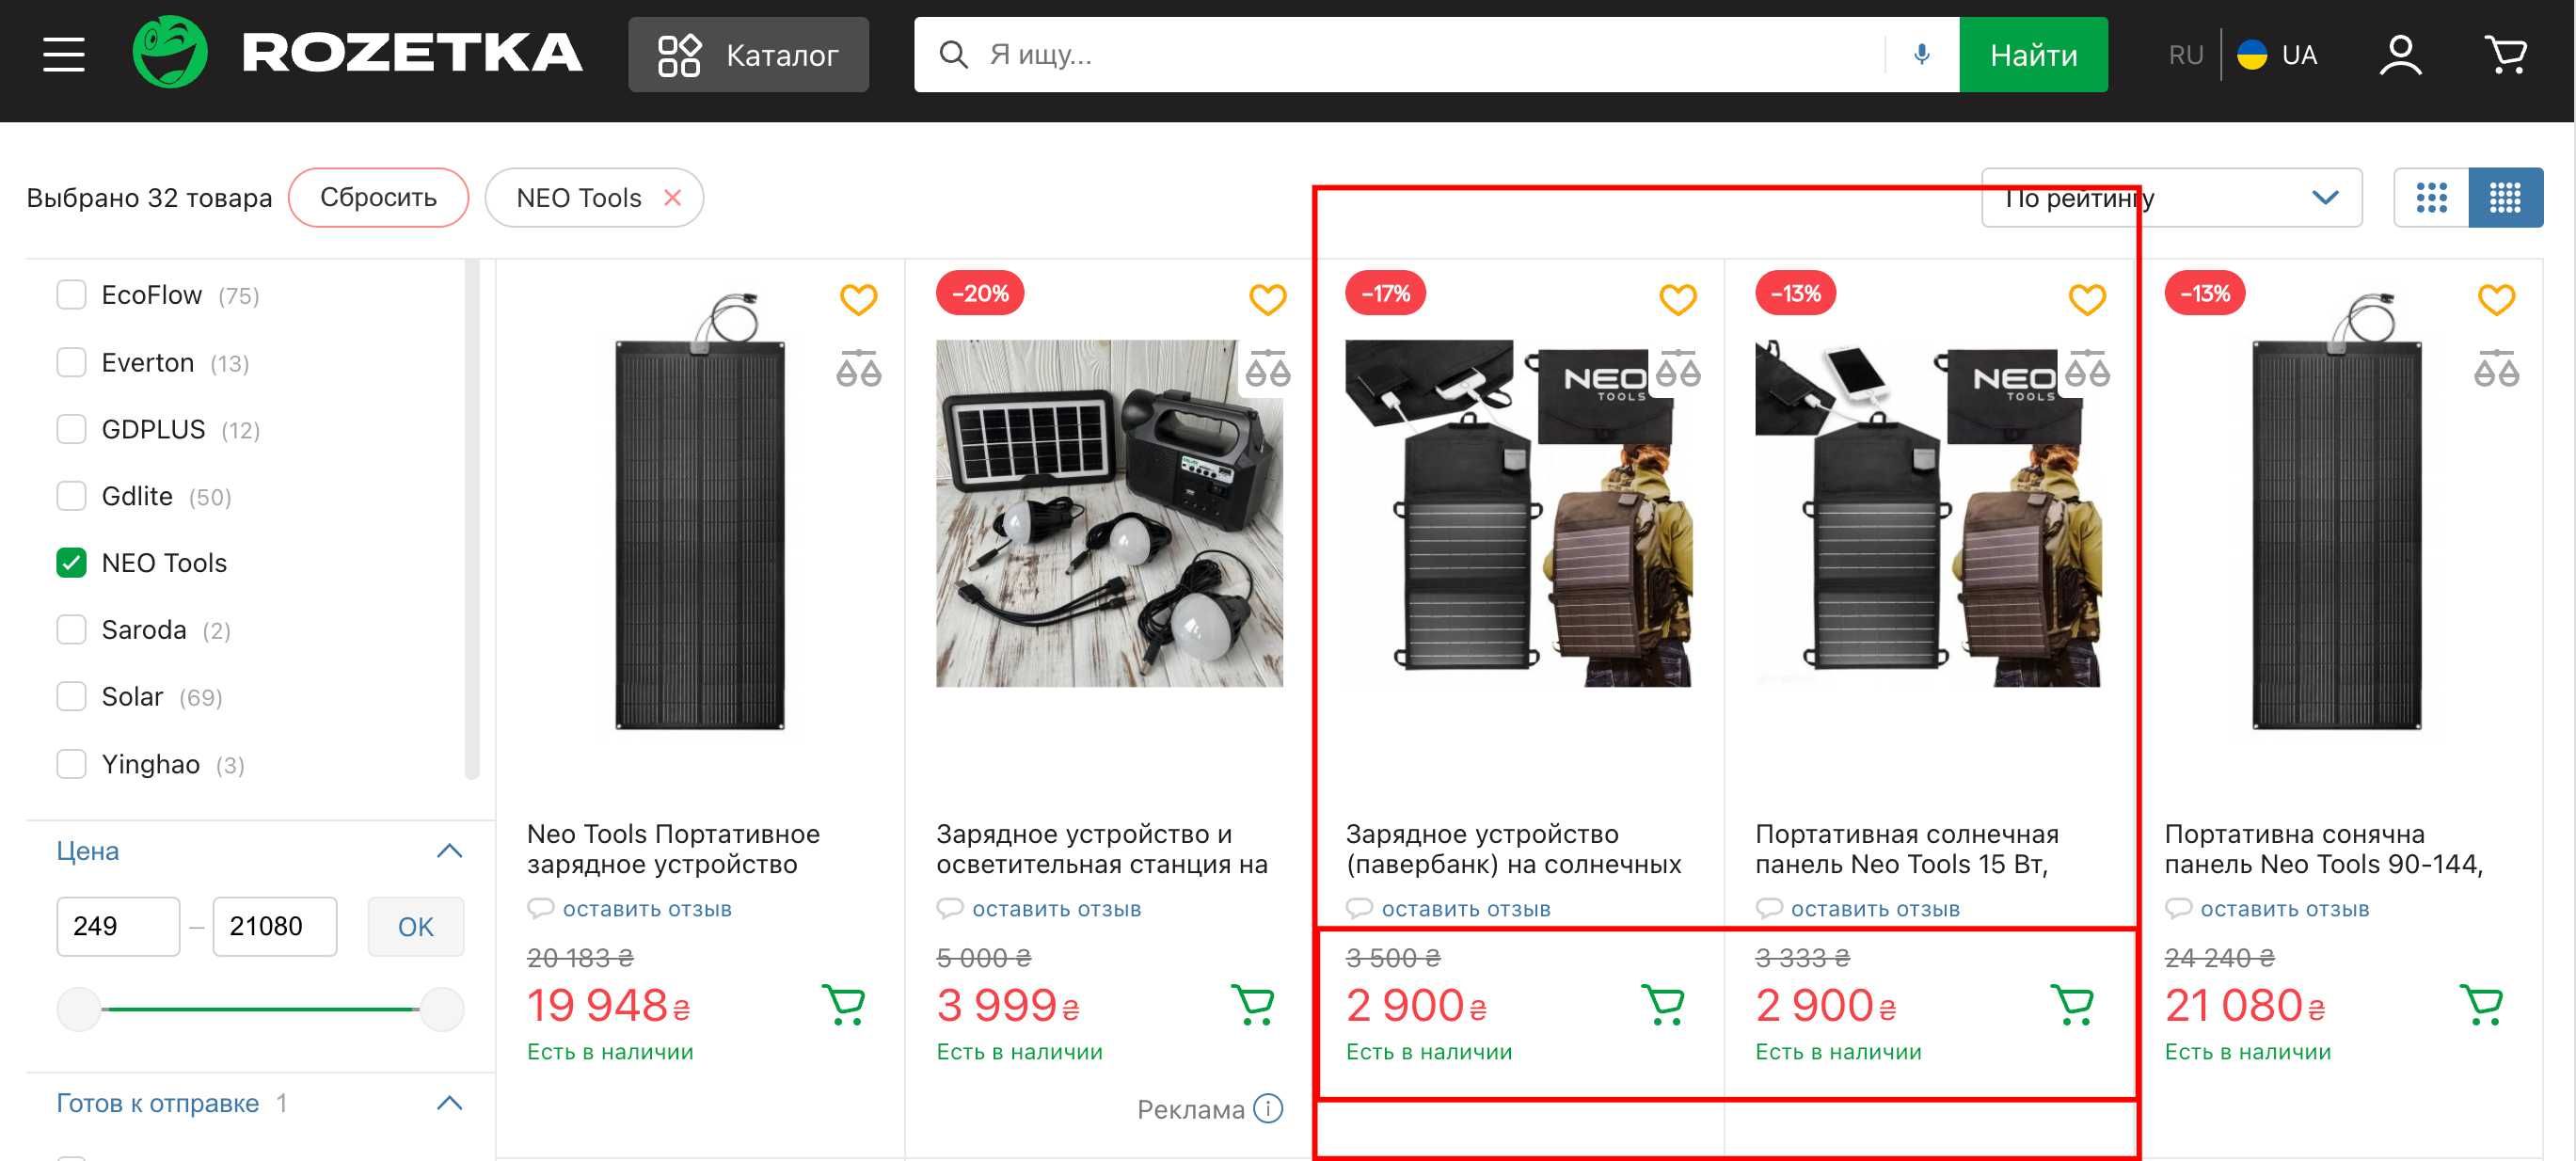The height and width of the screenshot is (1161, 2576).
Task: Compare the 15 Вт Neo Tools solar panel
Action: (2086, 368)
